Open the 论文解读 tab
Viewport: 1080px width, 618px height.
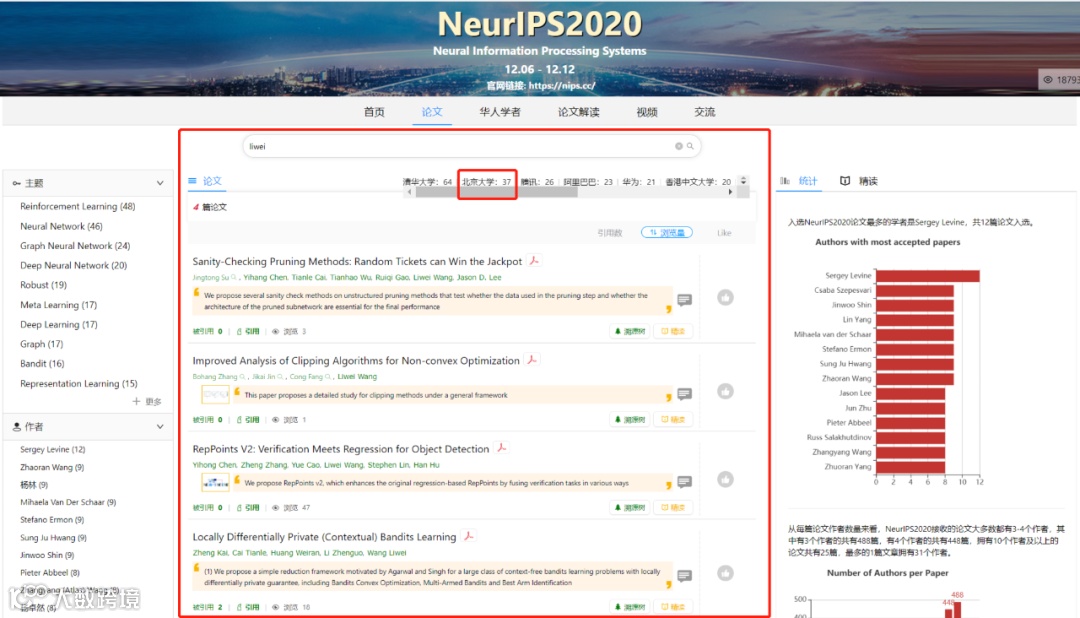579,112
